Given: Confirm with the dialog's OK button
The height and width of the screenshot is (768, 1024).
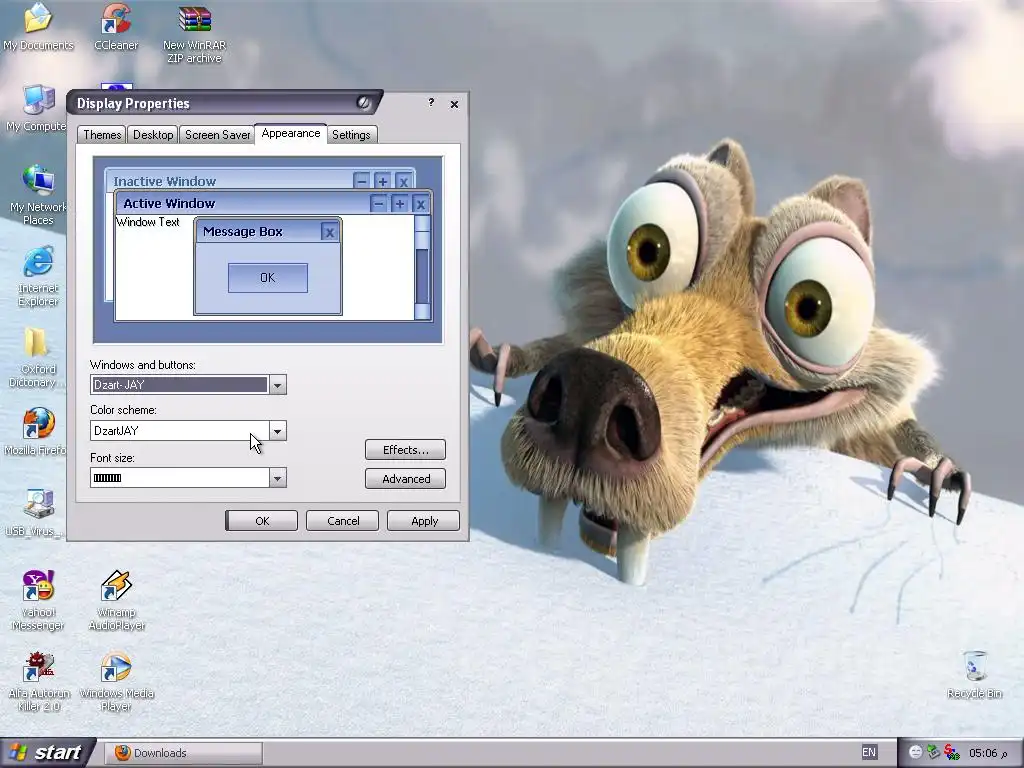Looking at the screenshot, I should [x=262, y=520].
